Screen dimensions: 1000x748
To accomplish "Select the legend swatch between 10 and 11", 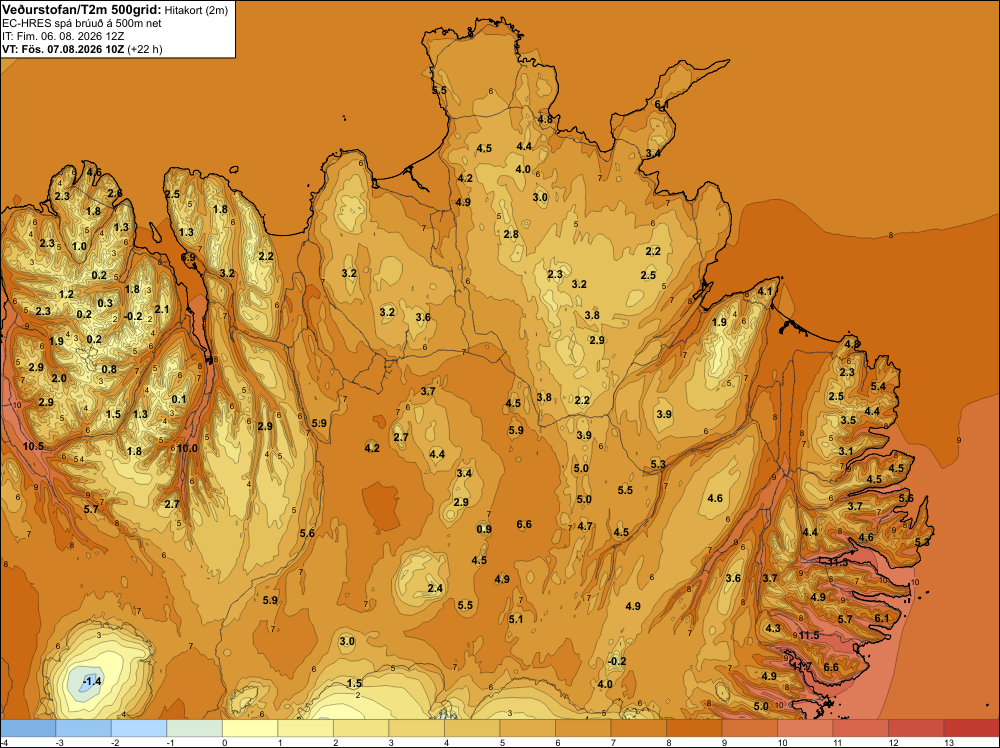I will tap(805, 728).
